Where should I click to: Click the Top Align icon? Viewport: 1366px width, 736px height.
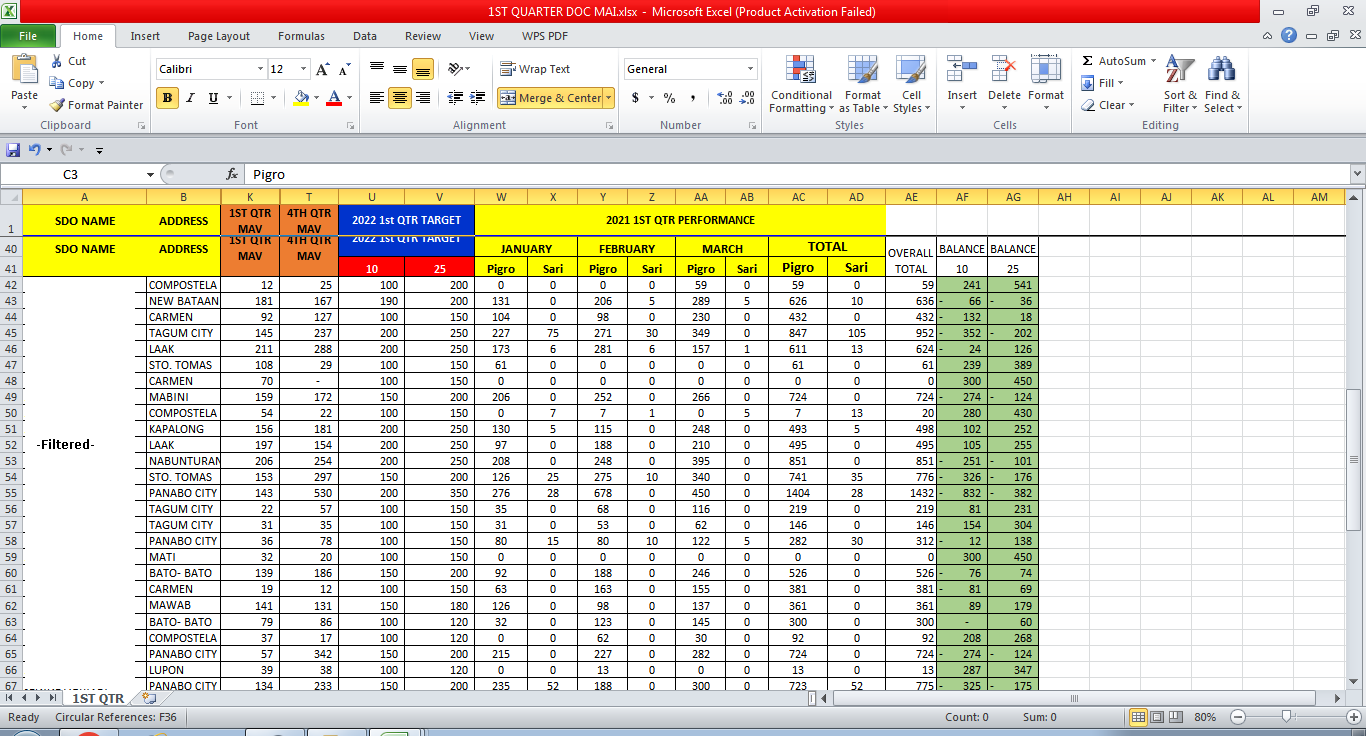pos(377,69)
